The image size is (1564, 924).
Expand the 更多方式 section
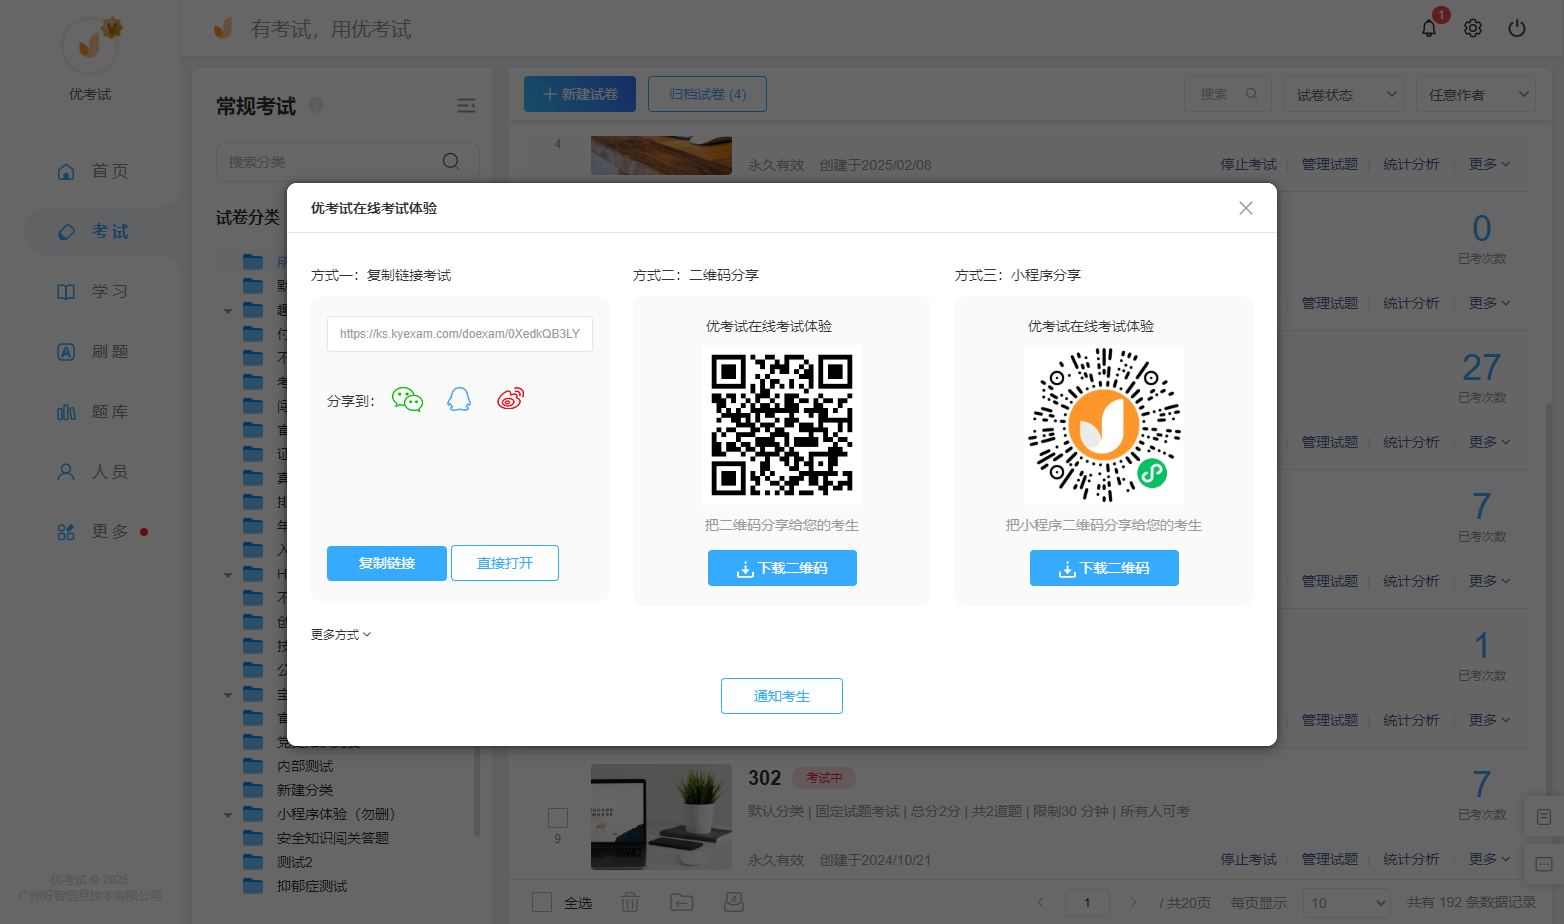[x=341, y=635]
